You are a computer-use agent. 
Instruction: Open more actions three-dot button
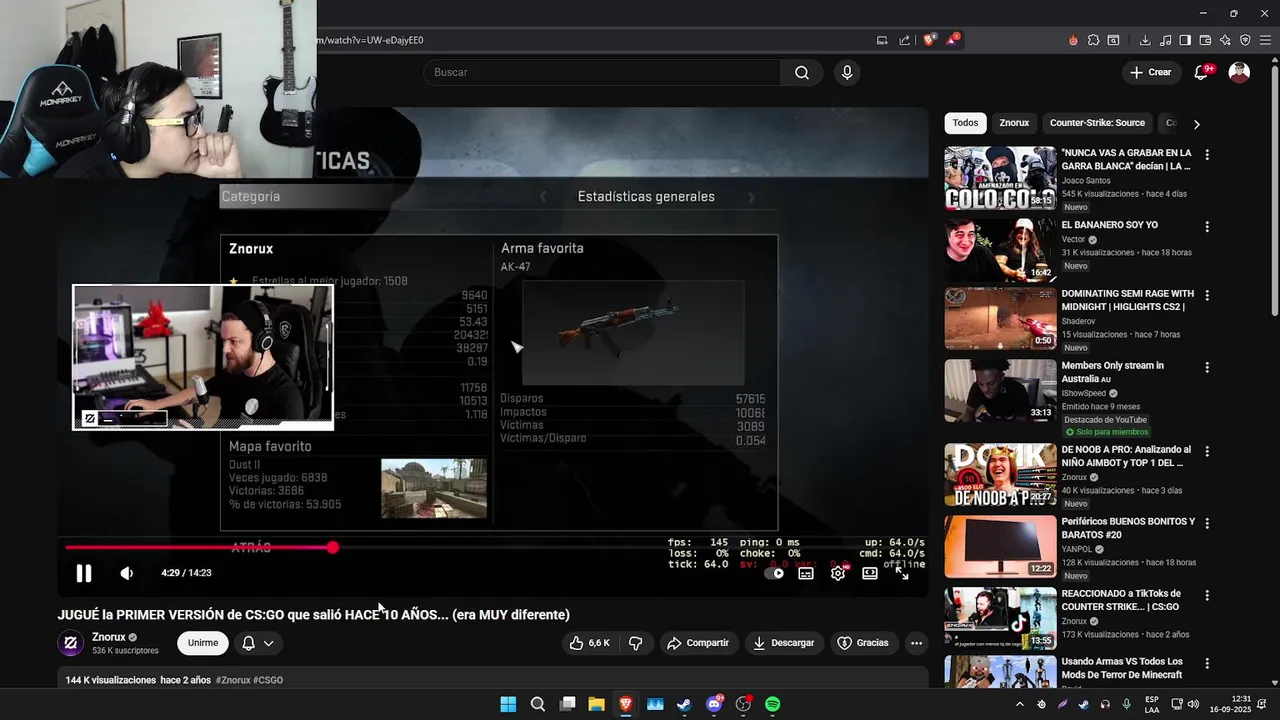tap(916, 643)
